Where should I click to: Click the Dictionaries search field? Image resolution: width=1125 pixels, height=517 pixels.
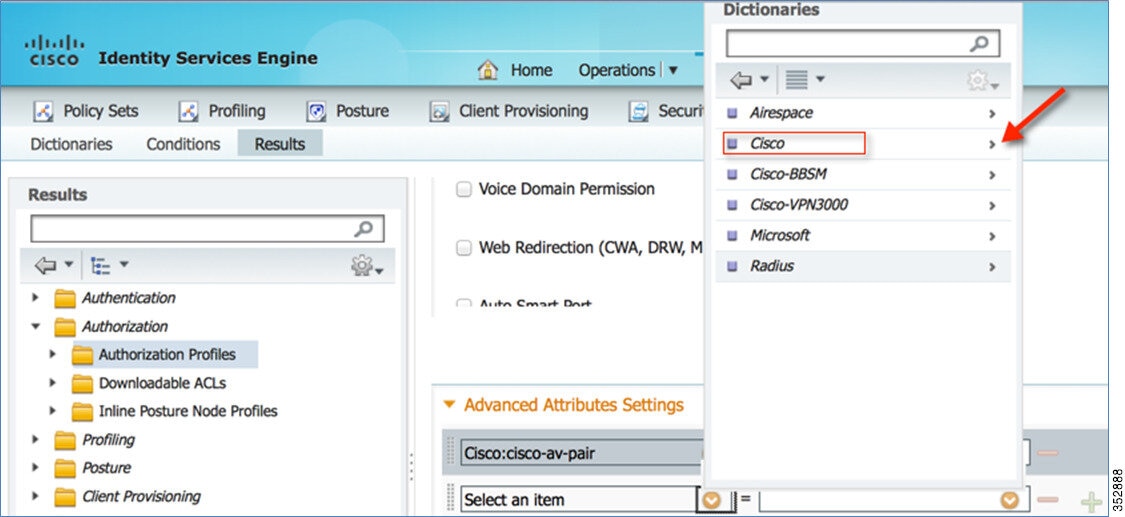click(863, 44)
